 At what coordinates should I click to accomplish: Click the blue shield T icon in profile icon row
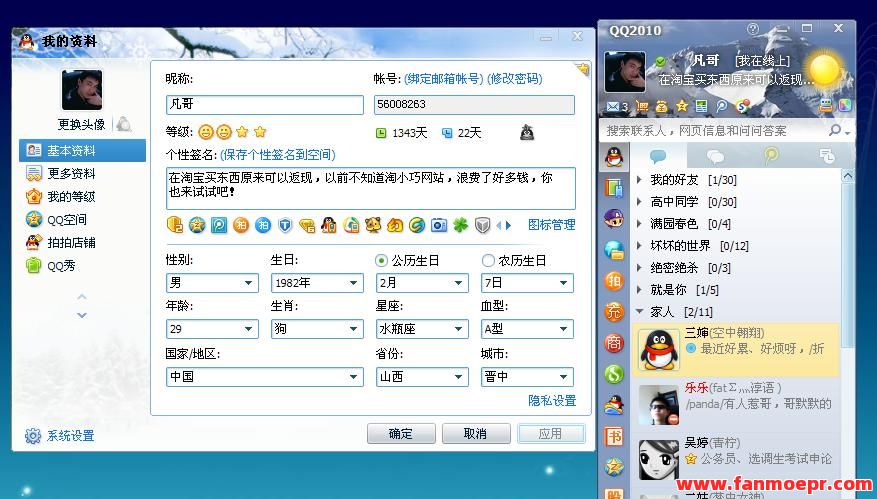pyautogui.click(x=285, y=225)
